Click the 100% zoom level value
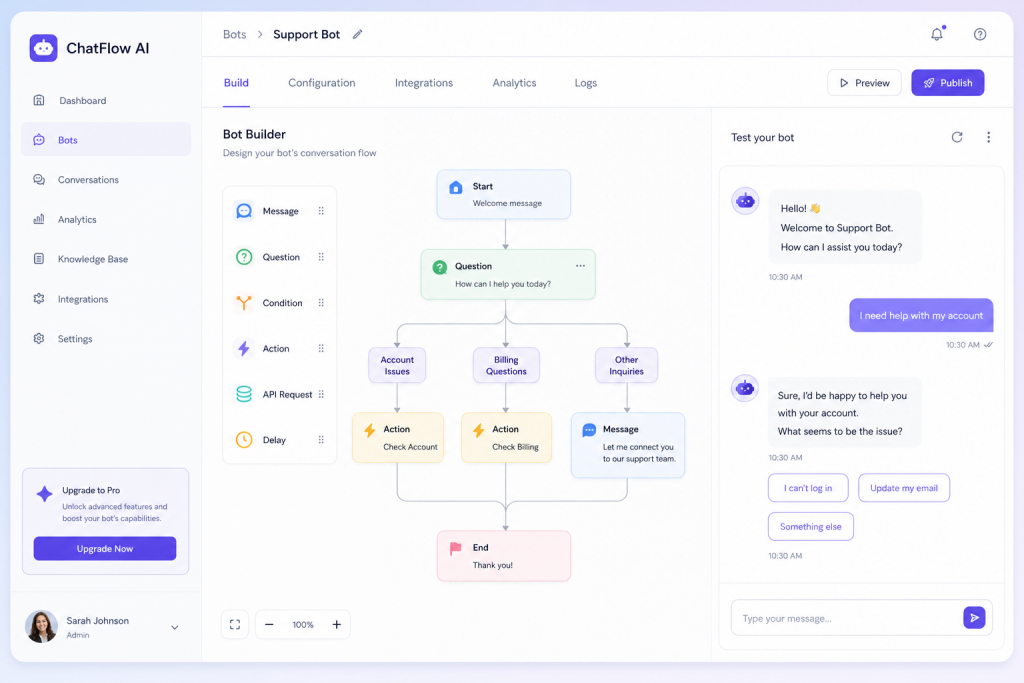 coord(303,625)
